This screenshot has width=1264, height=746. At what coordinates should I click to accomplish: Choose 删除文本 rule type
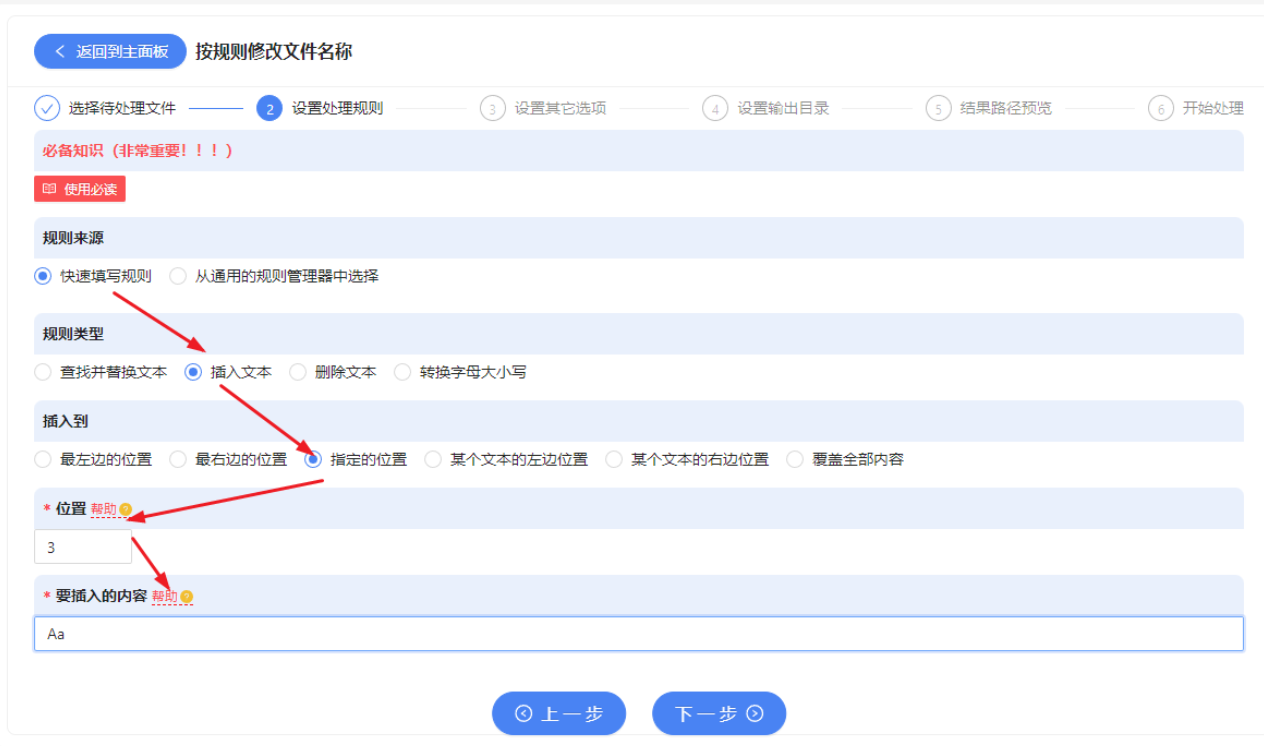click(x=332, y=372)
